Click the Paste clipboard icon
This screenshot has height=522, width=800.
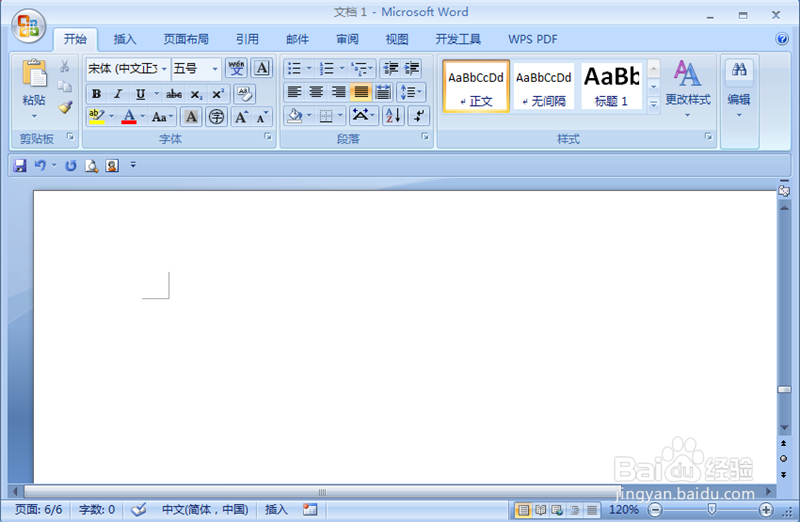click(x=34, y=73)
